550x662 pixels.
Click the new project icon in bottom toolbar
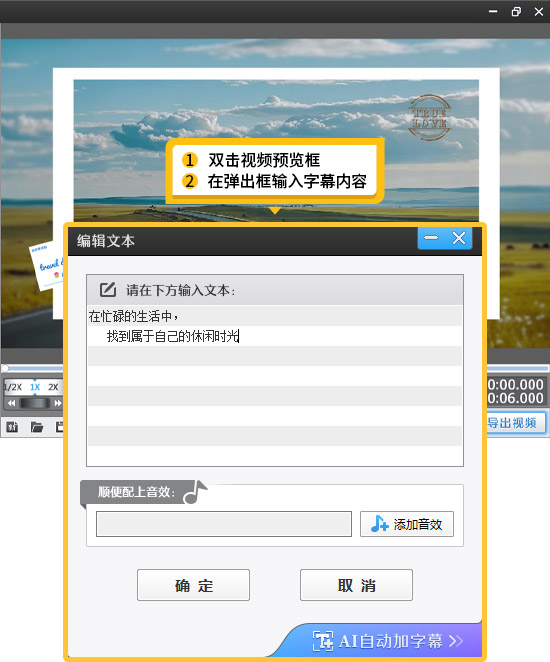12,427
